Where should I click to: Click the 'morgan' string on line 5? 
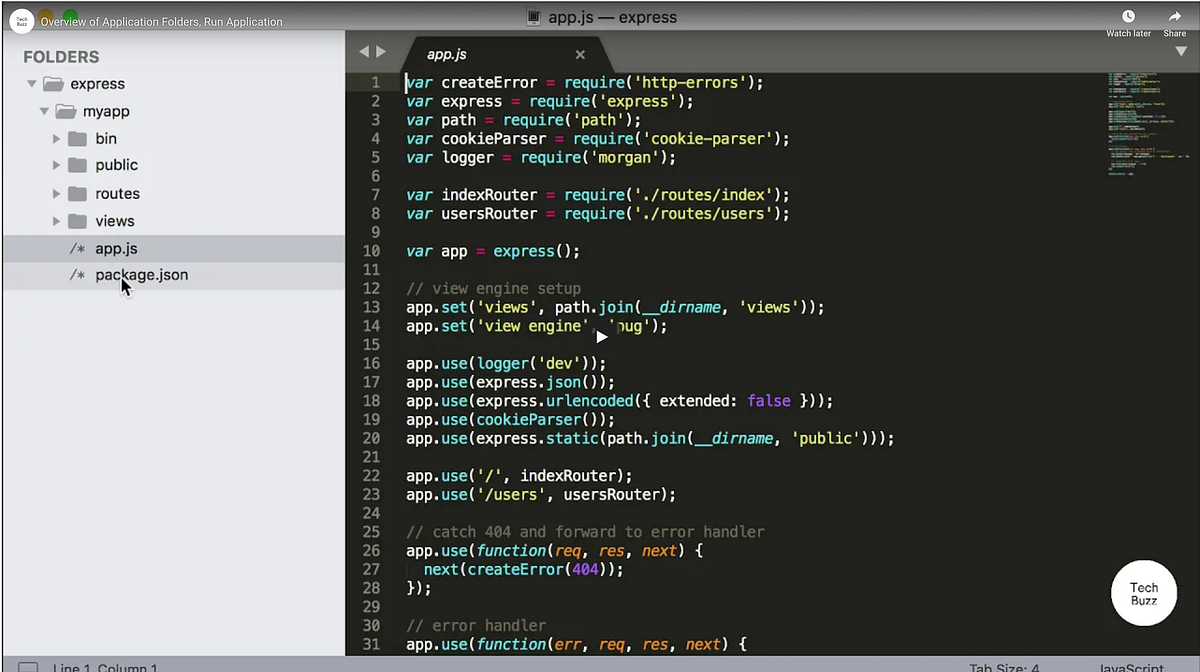622,158
